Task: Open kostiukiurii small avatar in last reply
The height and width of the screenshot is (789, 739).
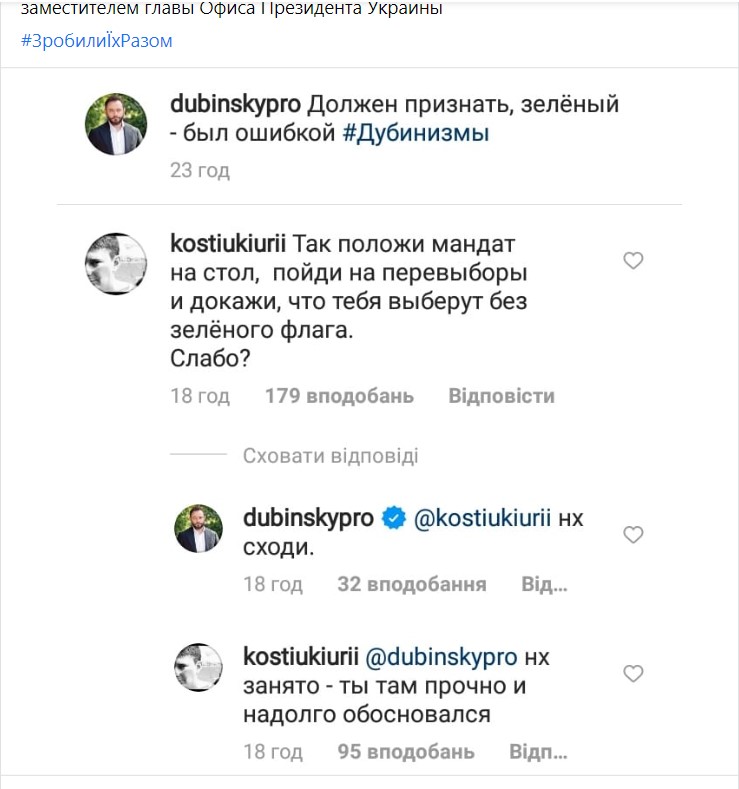Action: click(x=198, y=667)
